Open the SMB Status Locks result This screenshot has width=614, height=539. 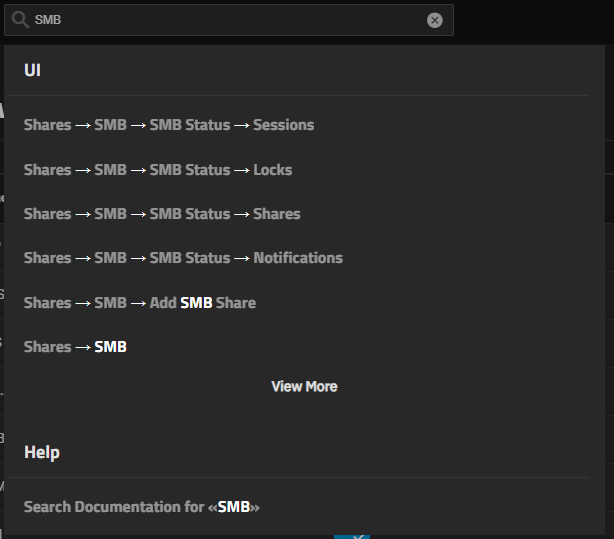[x=158, y=170]
